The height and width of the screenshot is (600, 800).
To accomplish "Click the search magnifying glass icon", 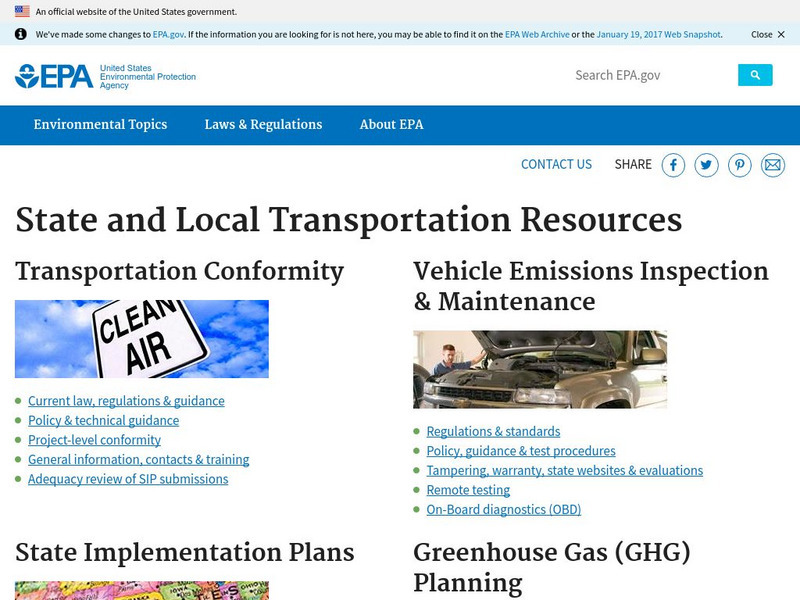I will coord(757,74).
